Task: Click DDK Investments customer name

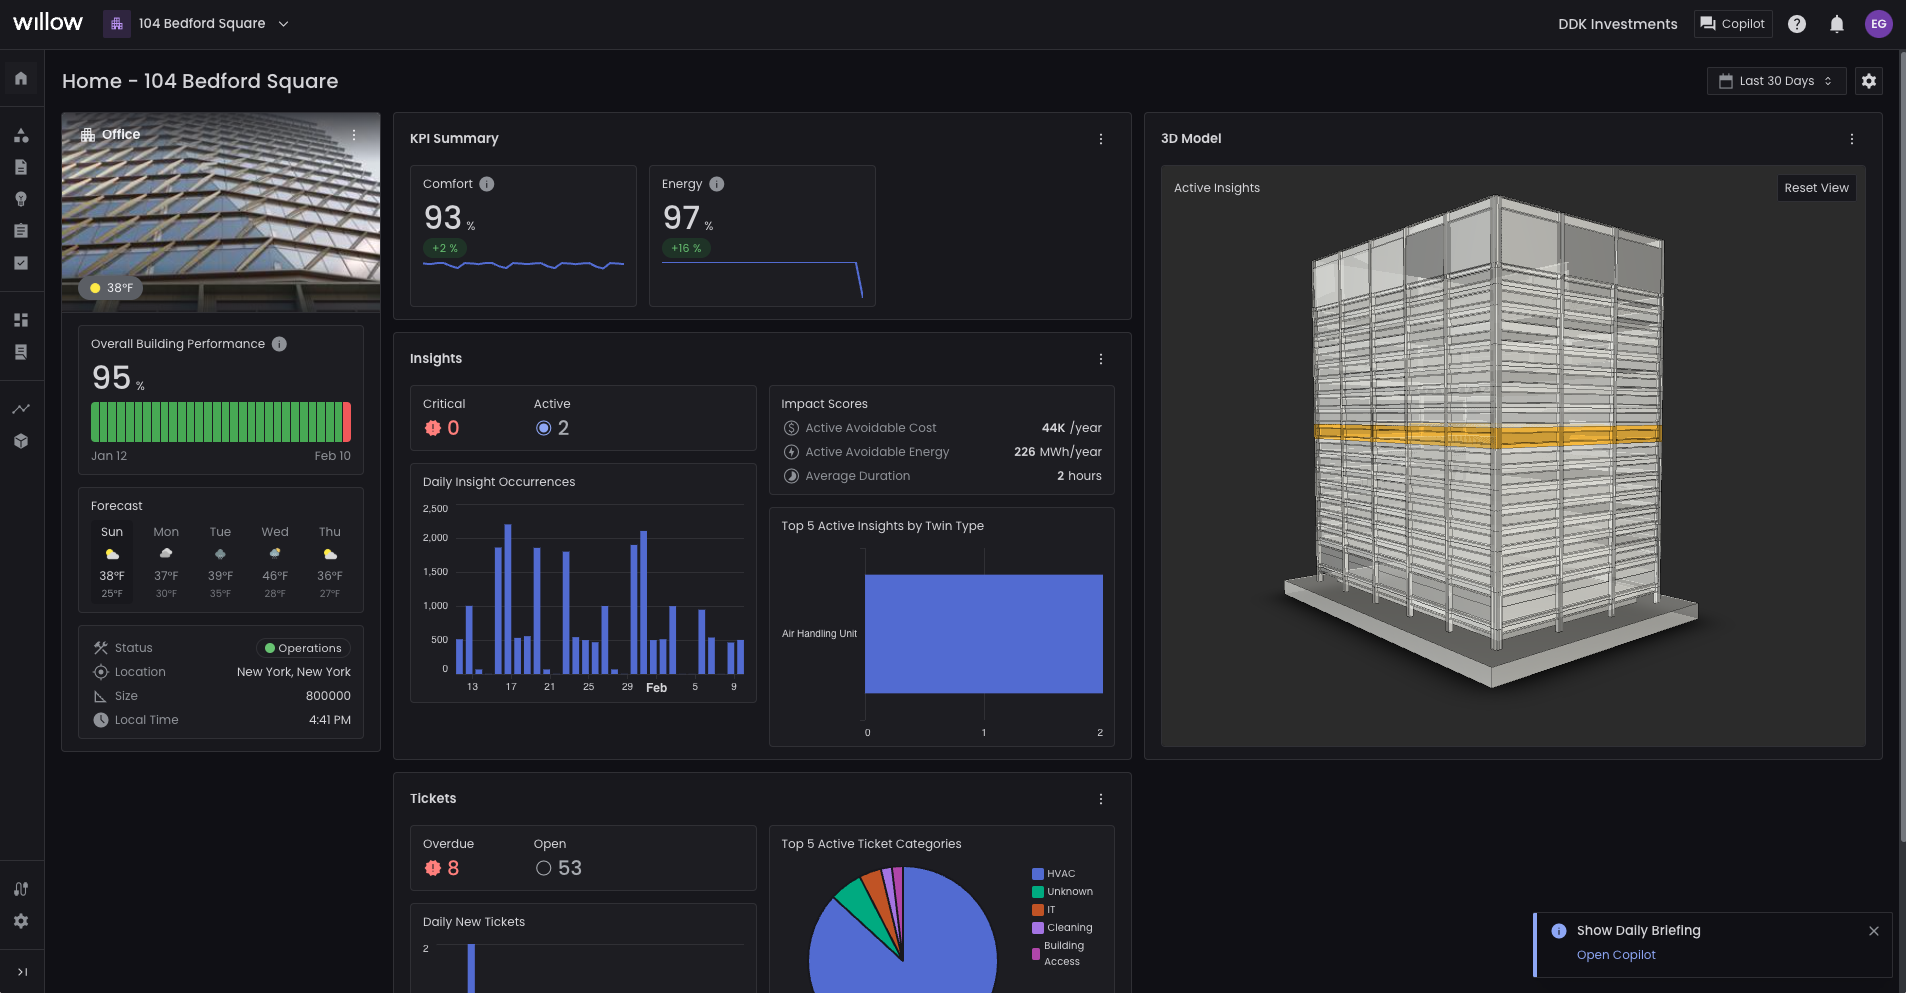Action: [x=1617, y=24]
